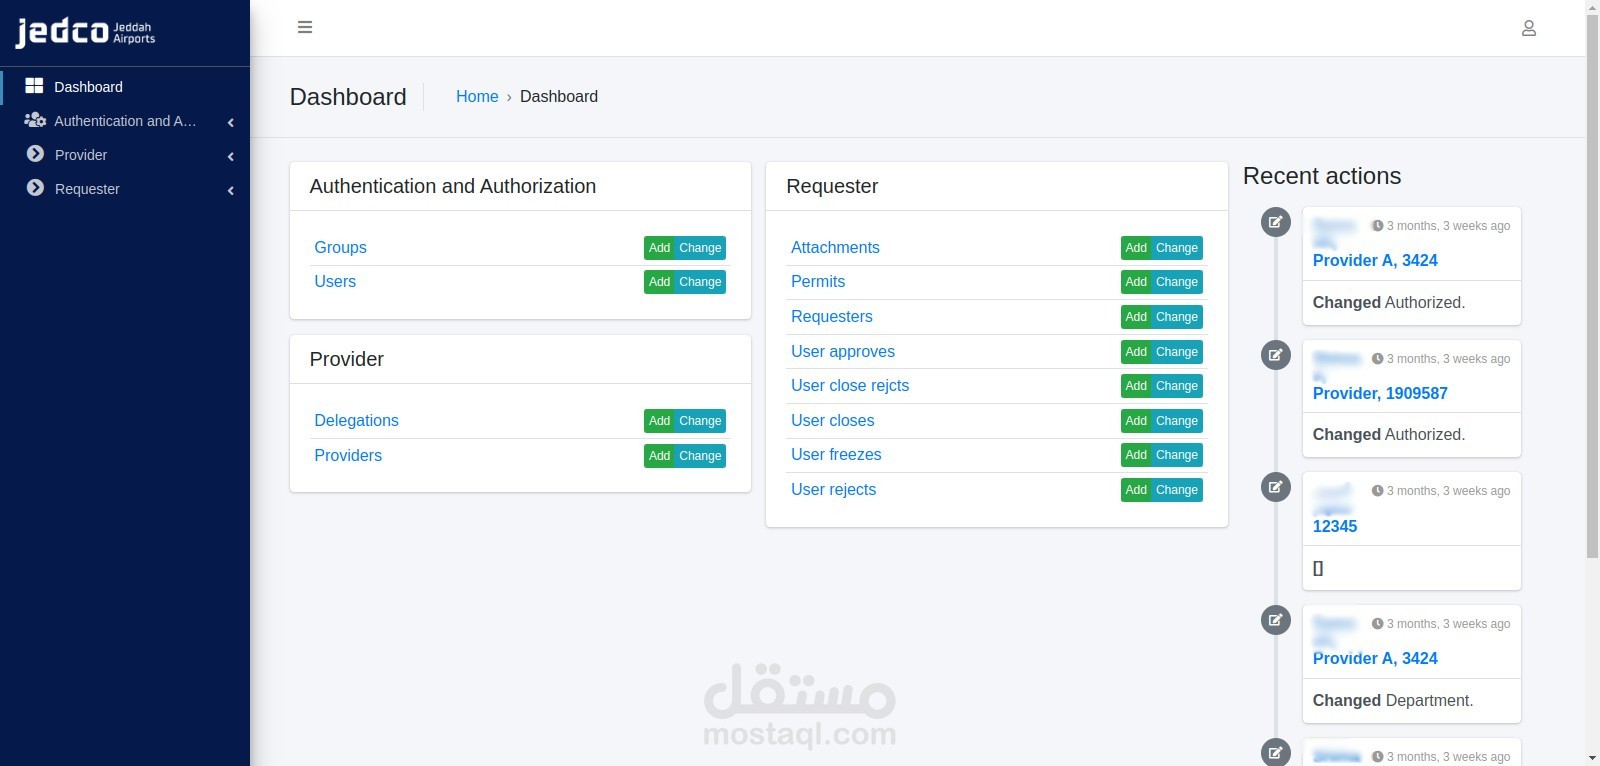This screenshot has width=1600, height=766.
Task: Open the Groups link
Action: [340, 247]
